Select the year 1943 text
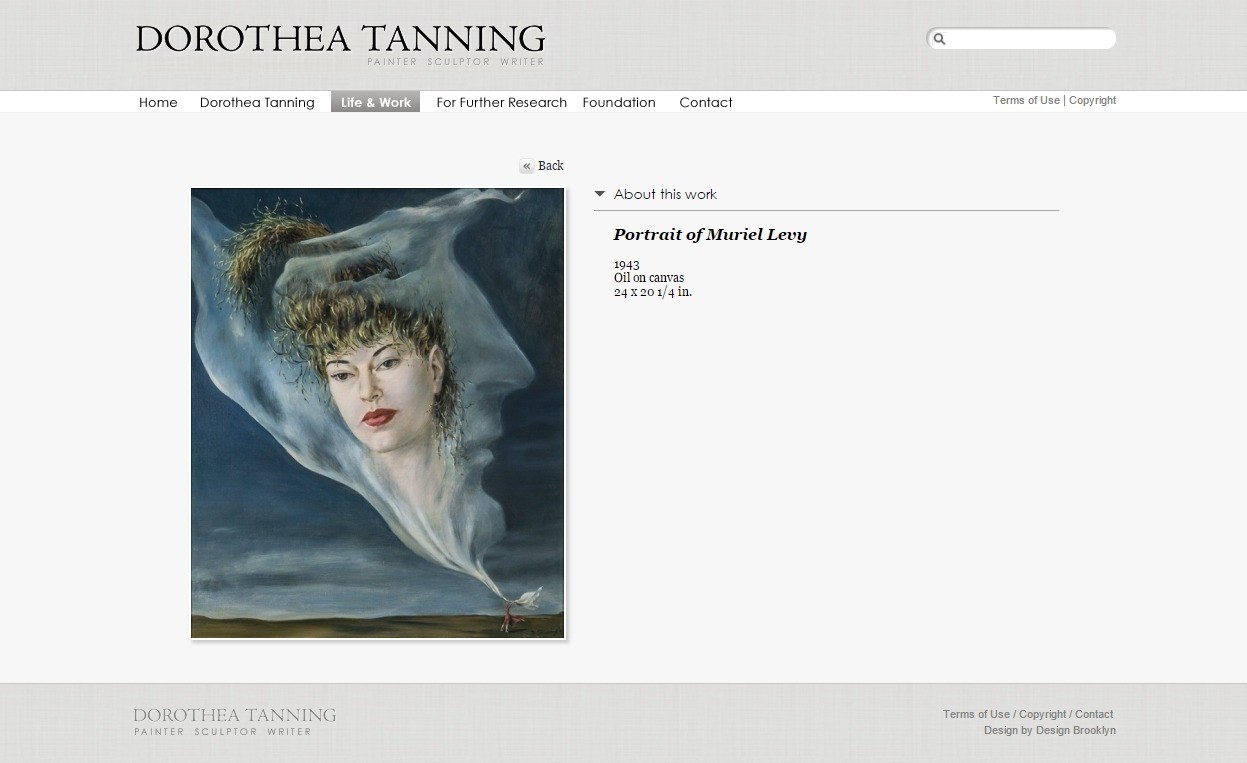This screenshot has height=763, width=1247. pos(627,264)
